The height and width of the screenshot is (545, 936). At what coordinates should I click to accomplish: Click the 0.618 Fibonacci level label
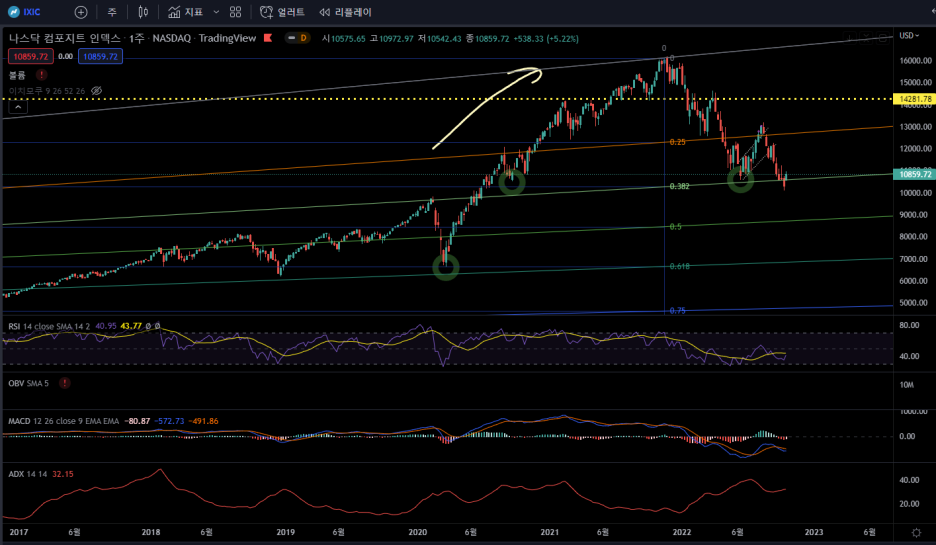tap(679, 266)
